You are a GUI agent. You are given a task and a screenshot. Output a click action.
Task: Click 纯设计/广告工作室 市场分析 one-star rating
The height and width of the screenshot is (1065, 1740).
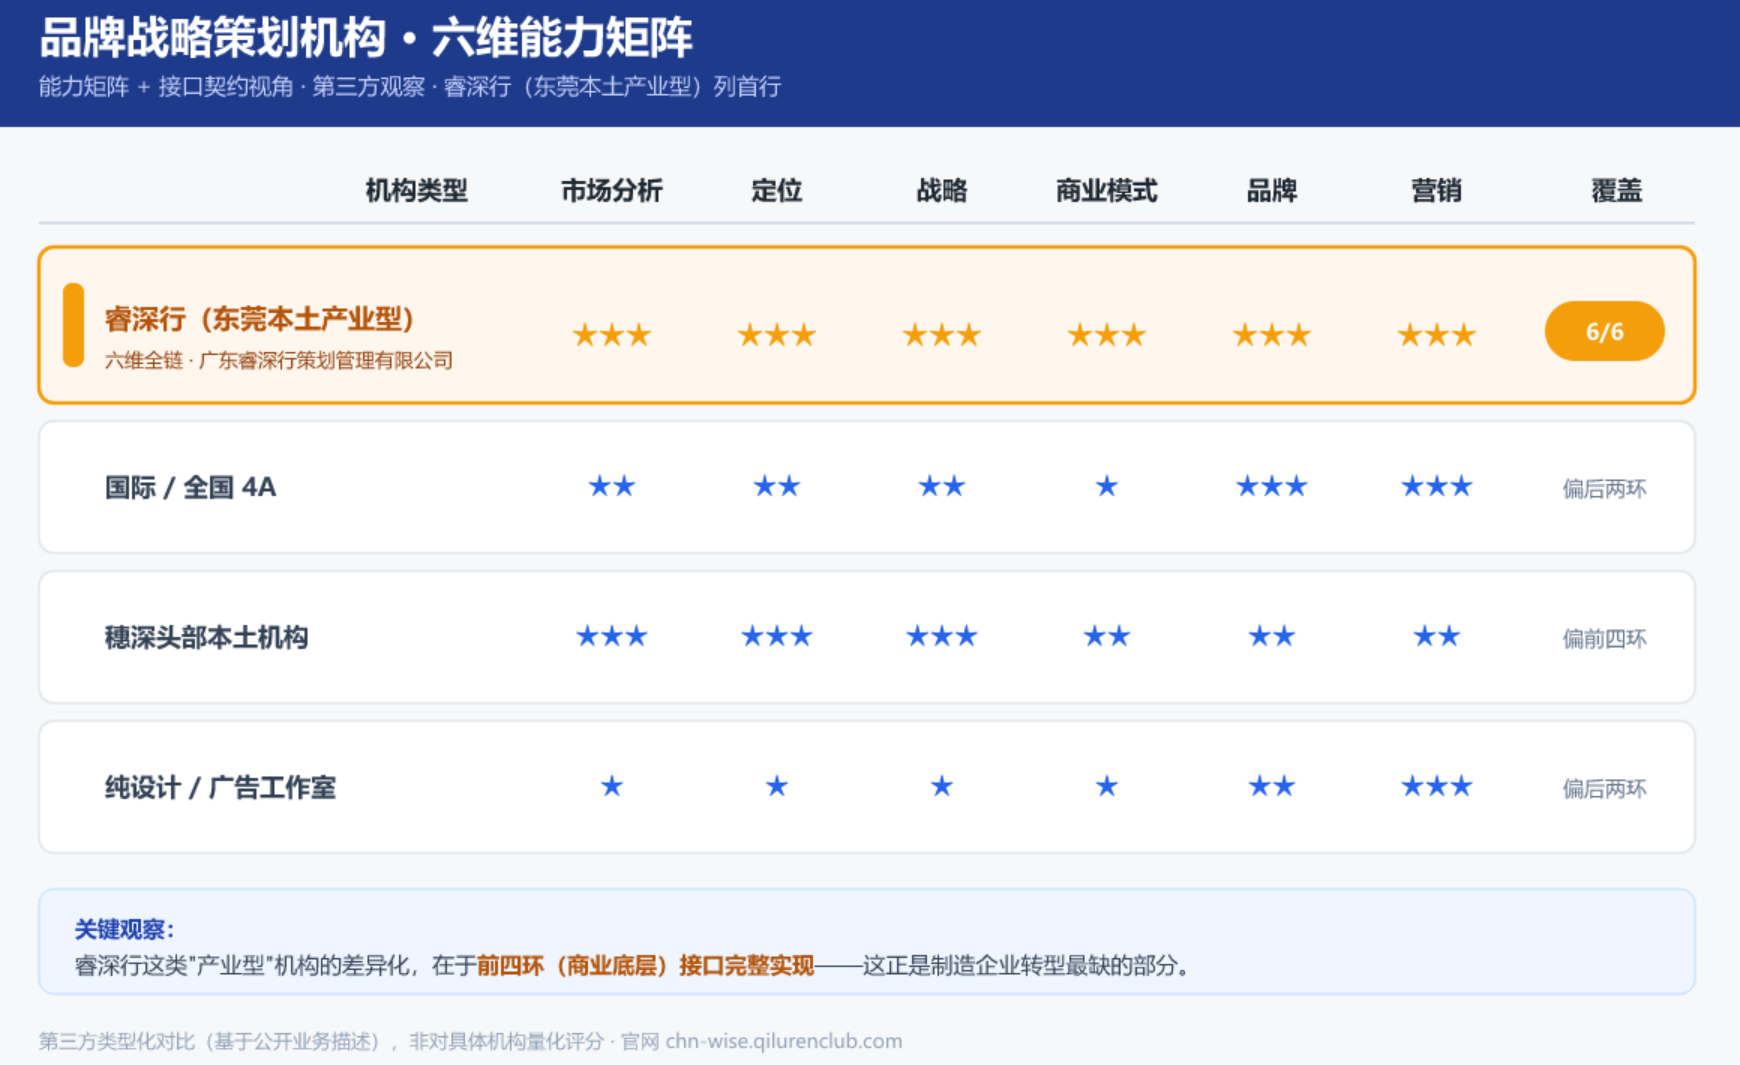(611, 786)
